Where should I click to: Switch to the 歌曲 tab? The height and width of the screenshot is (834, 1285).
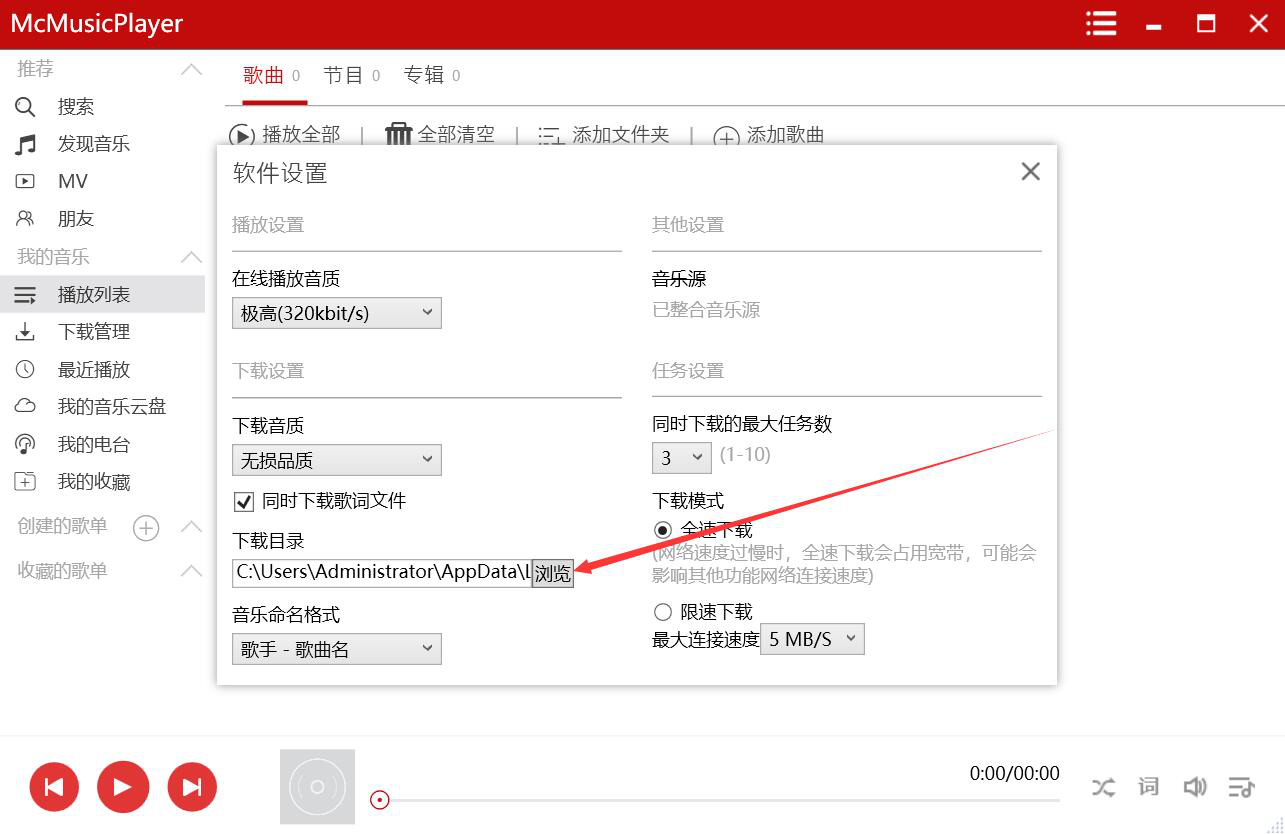[x=272, y=76]
